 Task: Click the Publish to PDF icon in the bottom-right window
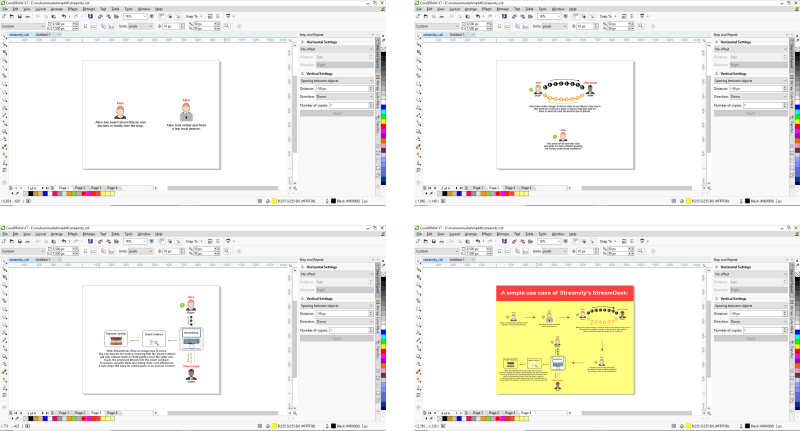531,241
